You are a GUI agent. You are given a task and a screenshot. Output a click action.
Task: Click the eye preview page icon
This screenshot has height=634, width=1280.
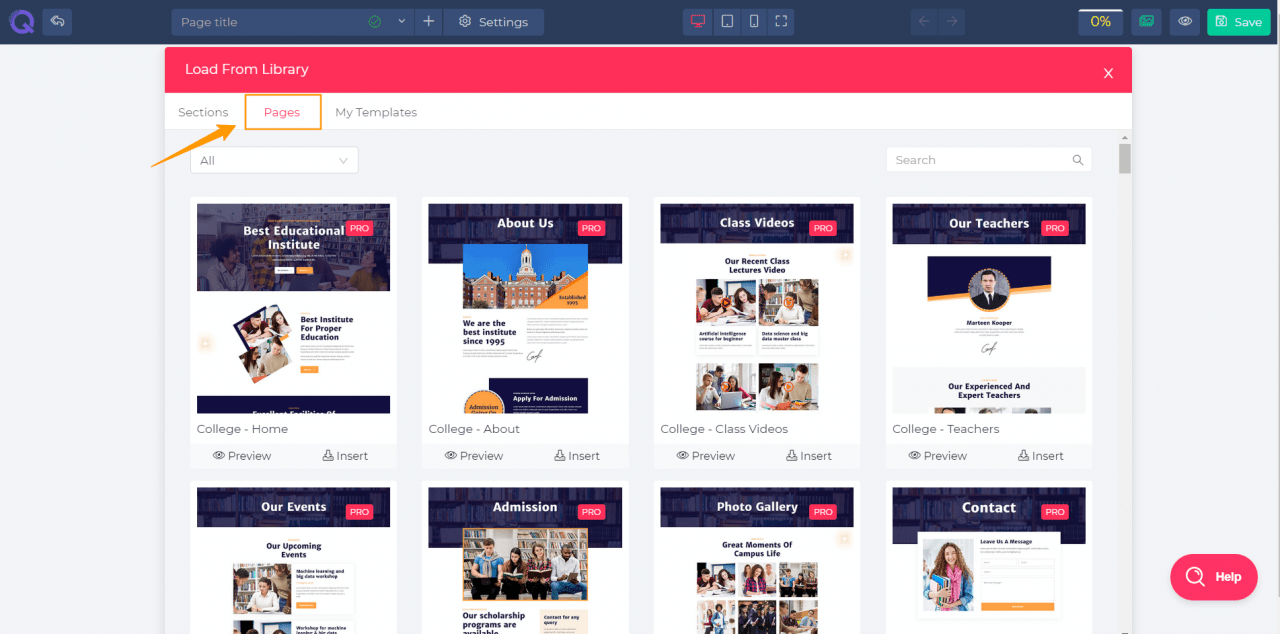pyautogui.click(x=1185, y=22)
